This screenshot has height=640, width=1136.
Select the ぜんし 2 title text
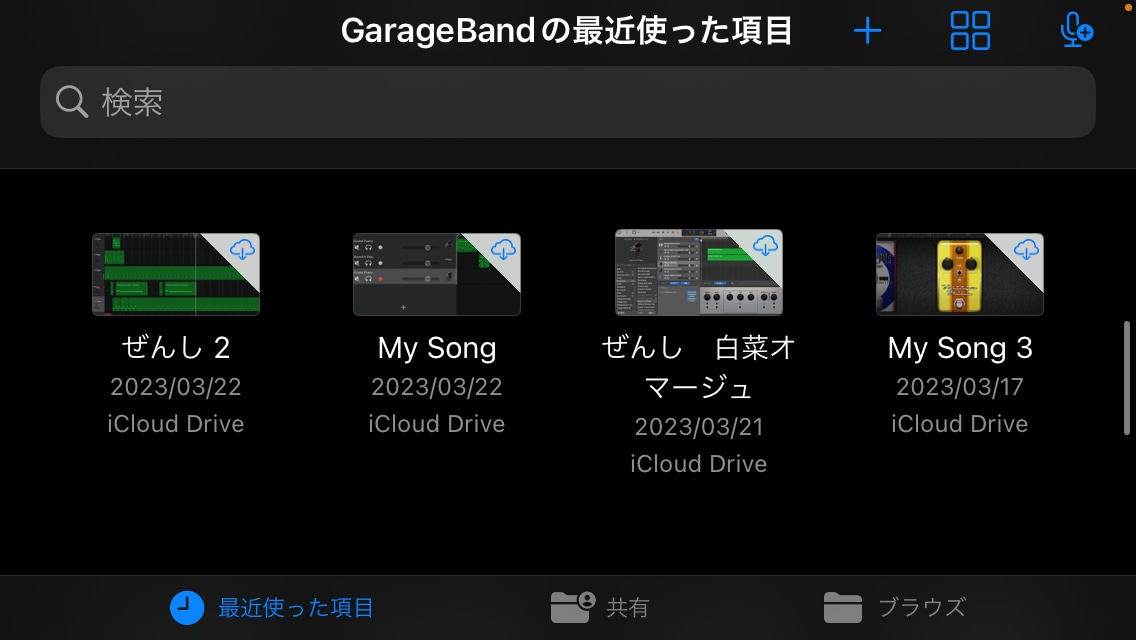coord(175,348)
